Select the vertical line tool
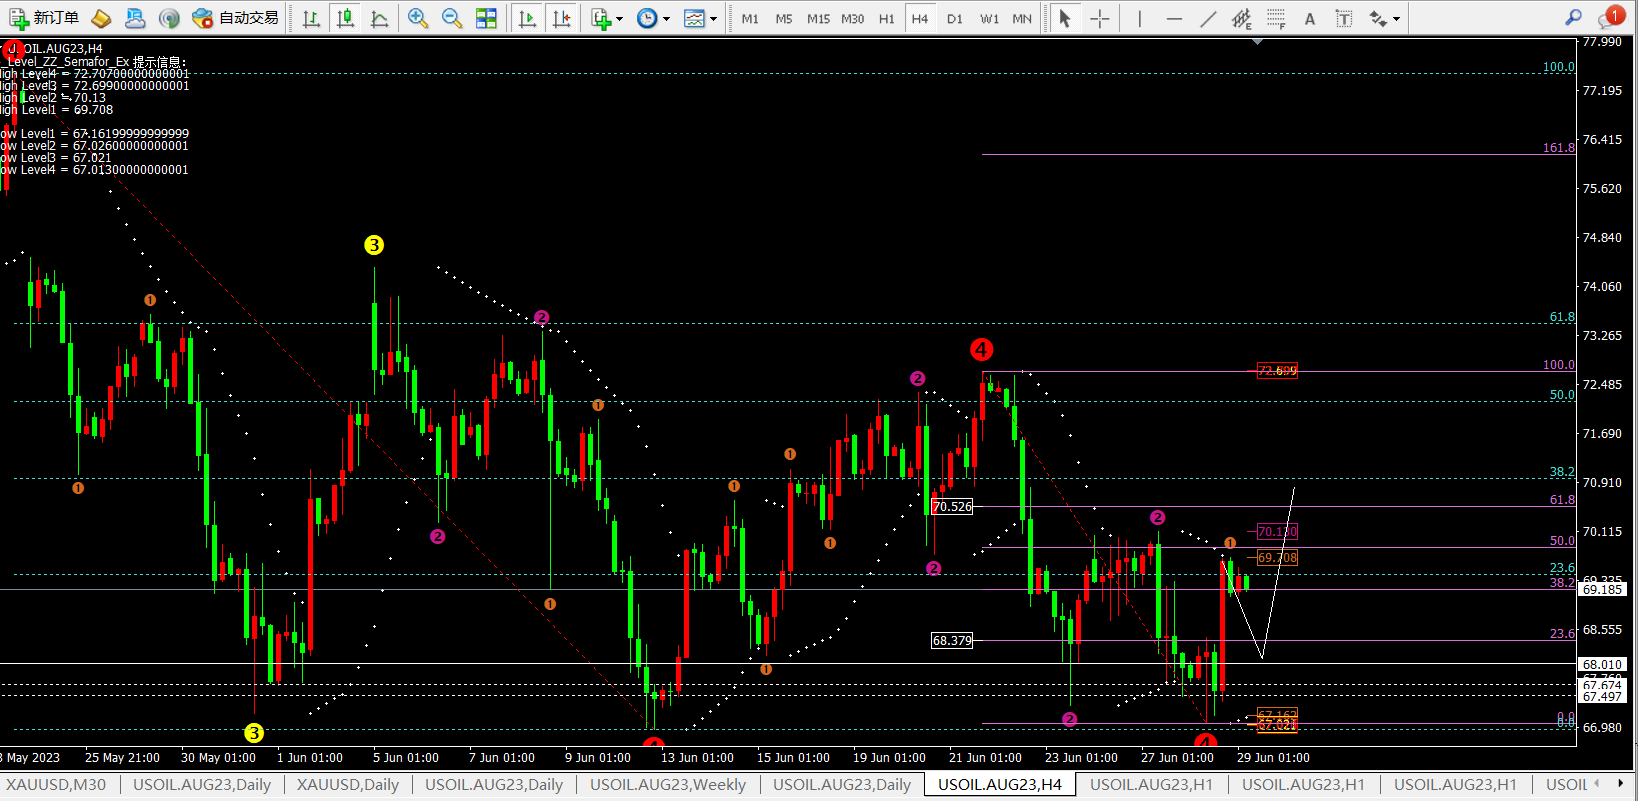The height and width of the screenshot is (801, 1638). coord(1139,18)
